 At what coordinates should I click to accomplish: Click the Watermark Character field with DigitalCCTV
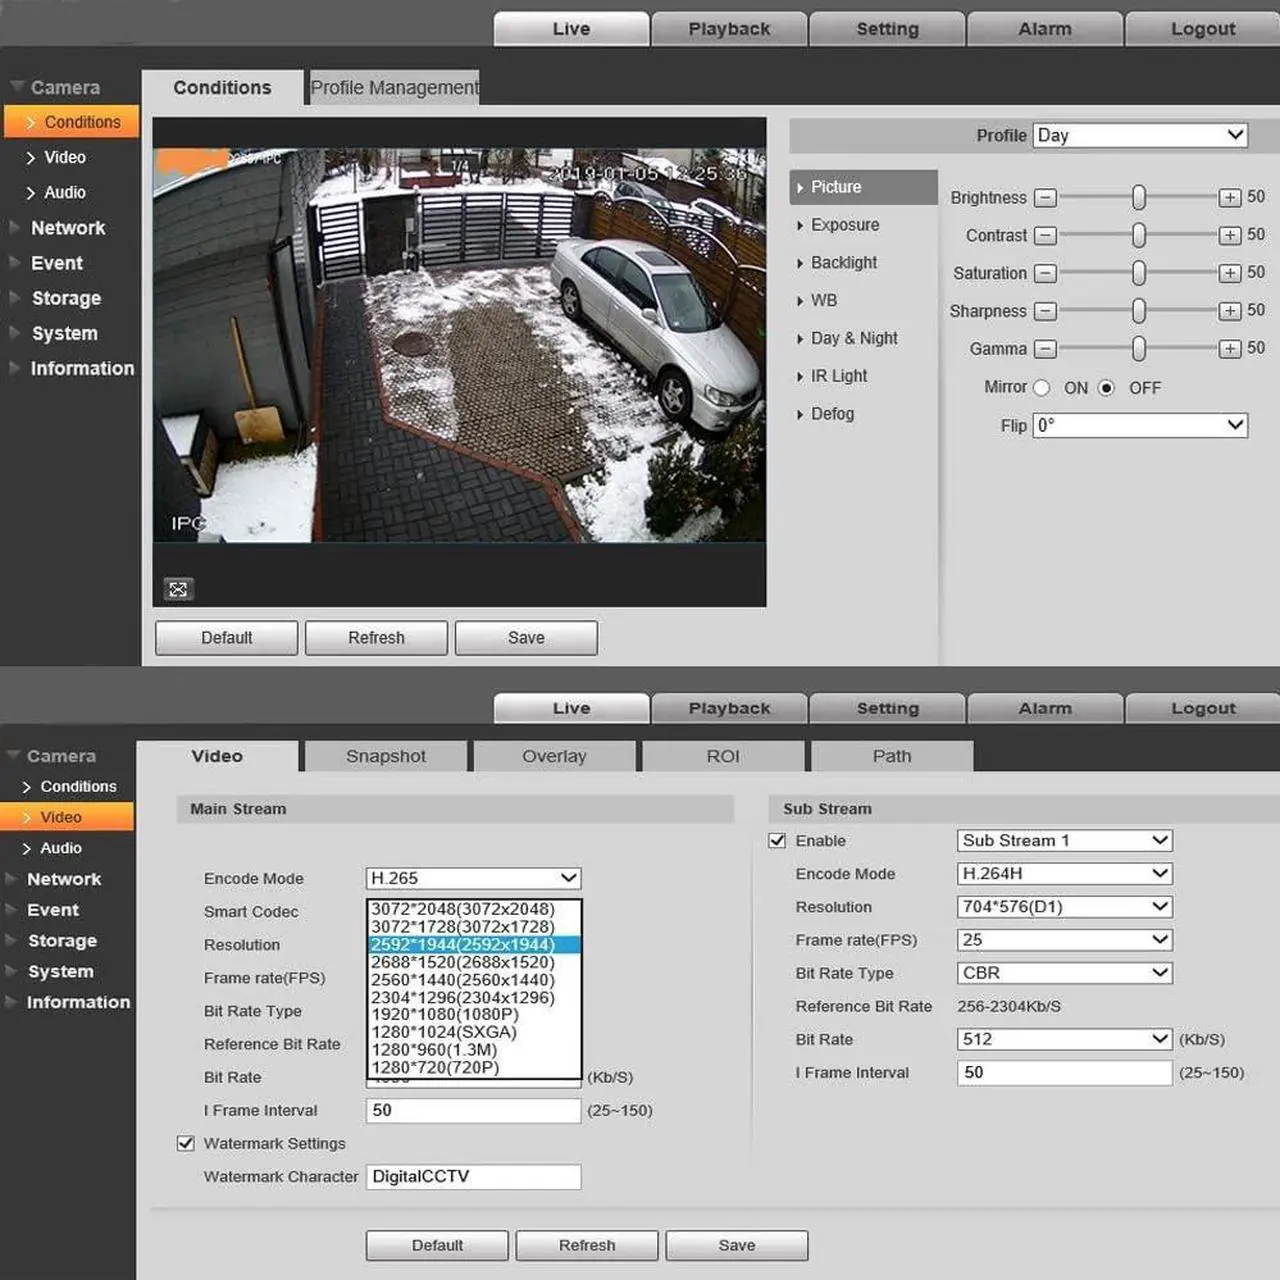(x=473, y=1176)
